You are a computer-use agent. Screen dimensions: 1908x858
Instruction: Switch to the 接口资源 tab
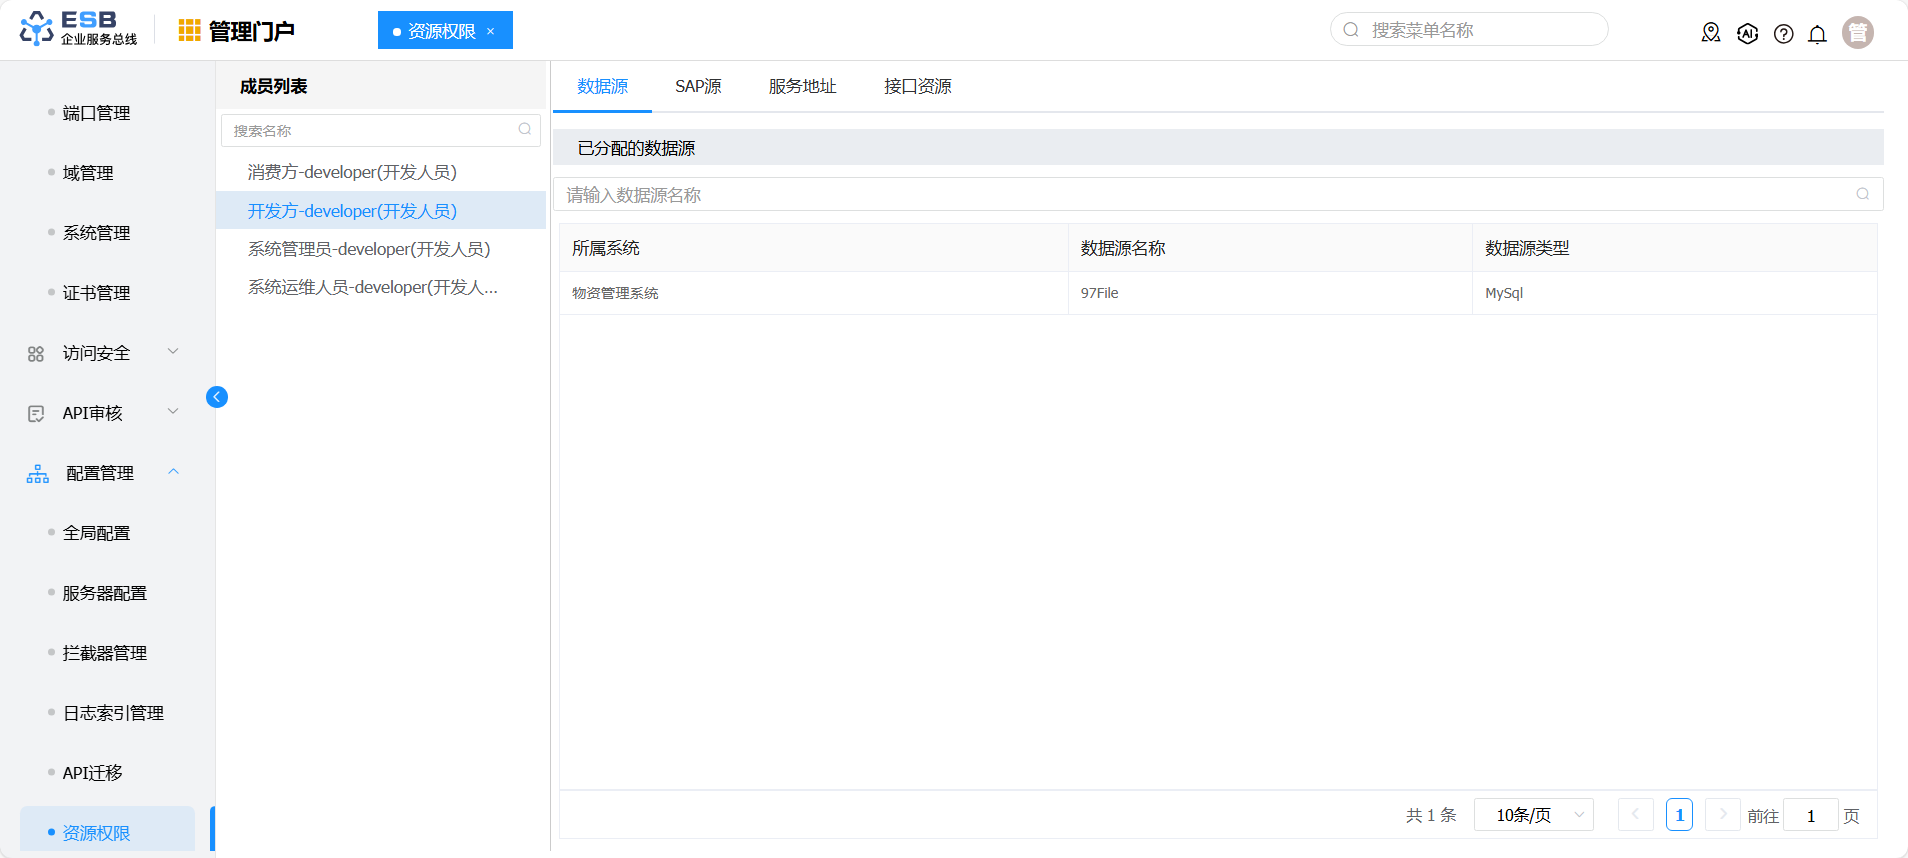pos(917,87)
